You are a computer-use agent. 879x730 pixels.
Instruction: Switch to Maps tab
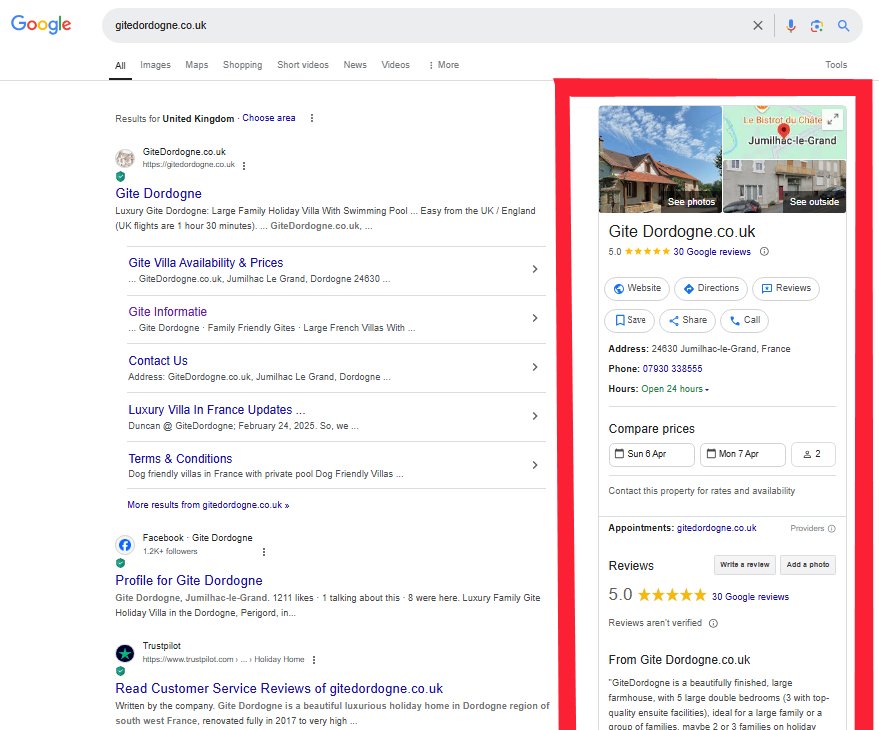pyautogui.click(x=197, y=65)
